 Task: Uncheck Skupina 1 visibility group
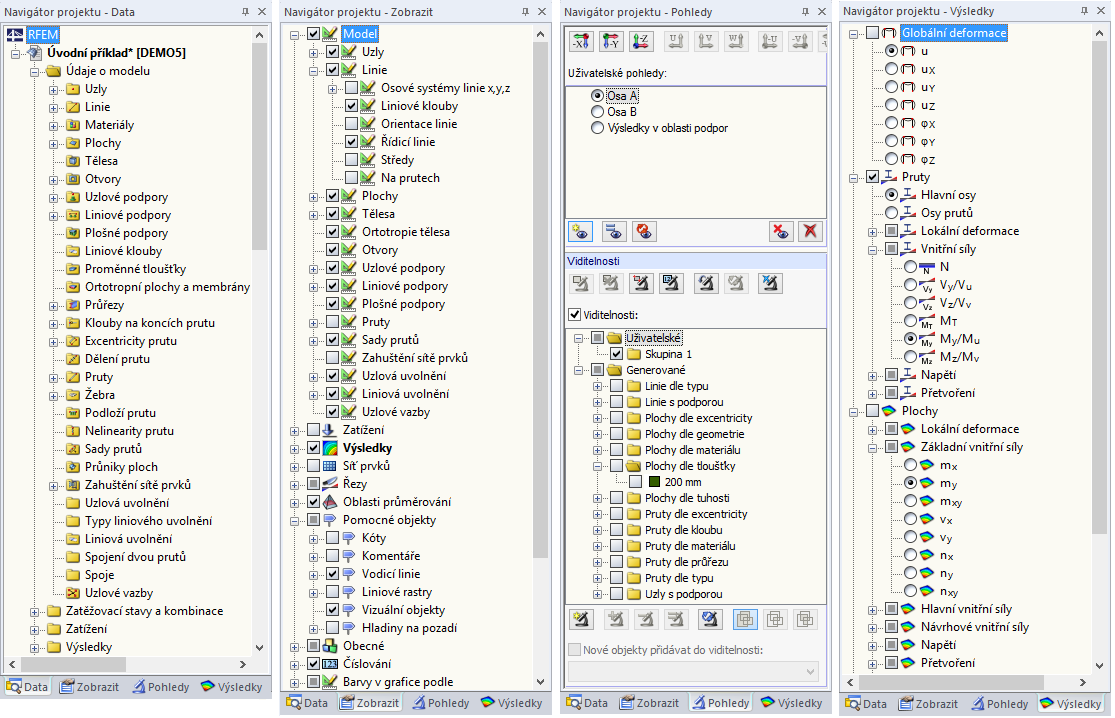617,353
